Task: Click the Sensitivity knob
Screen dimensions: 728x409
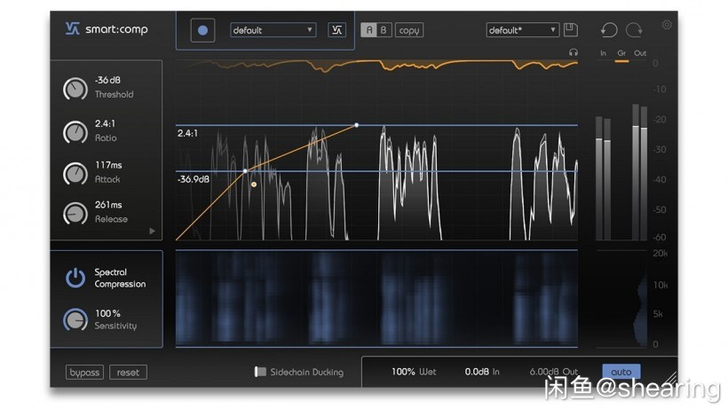Action: pyautogui.click(x=75, y=319)
